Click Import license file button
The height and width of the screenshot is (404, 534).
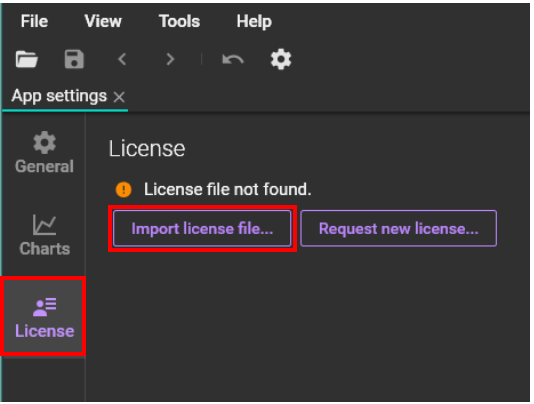point(202,228)
